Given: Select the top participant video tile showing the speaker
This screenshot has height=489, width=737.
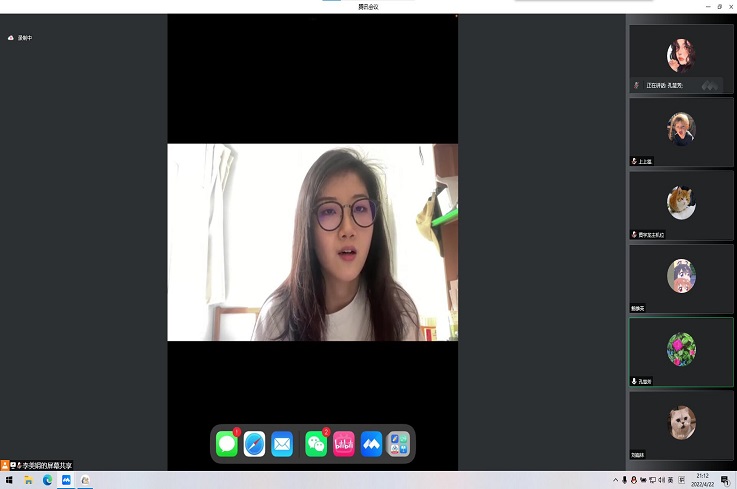Looking at the screenshot, I should 681,57.
